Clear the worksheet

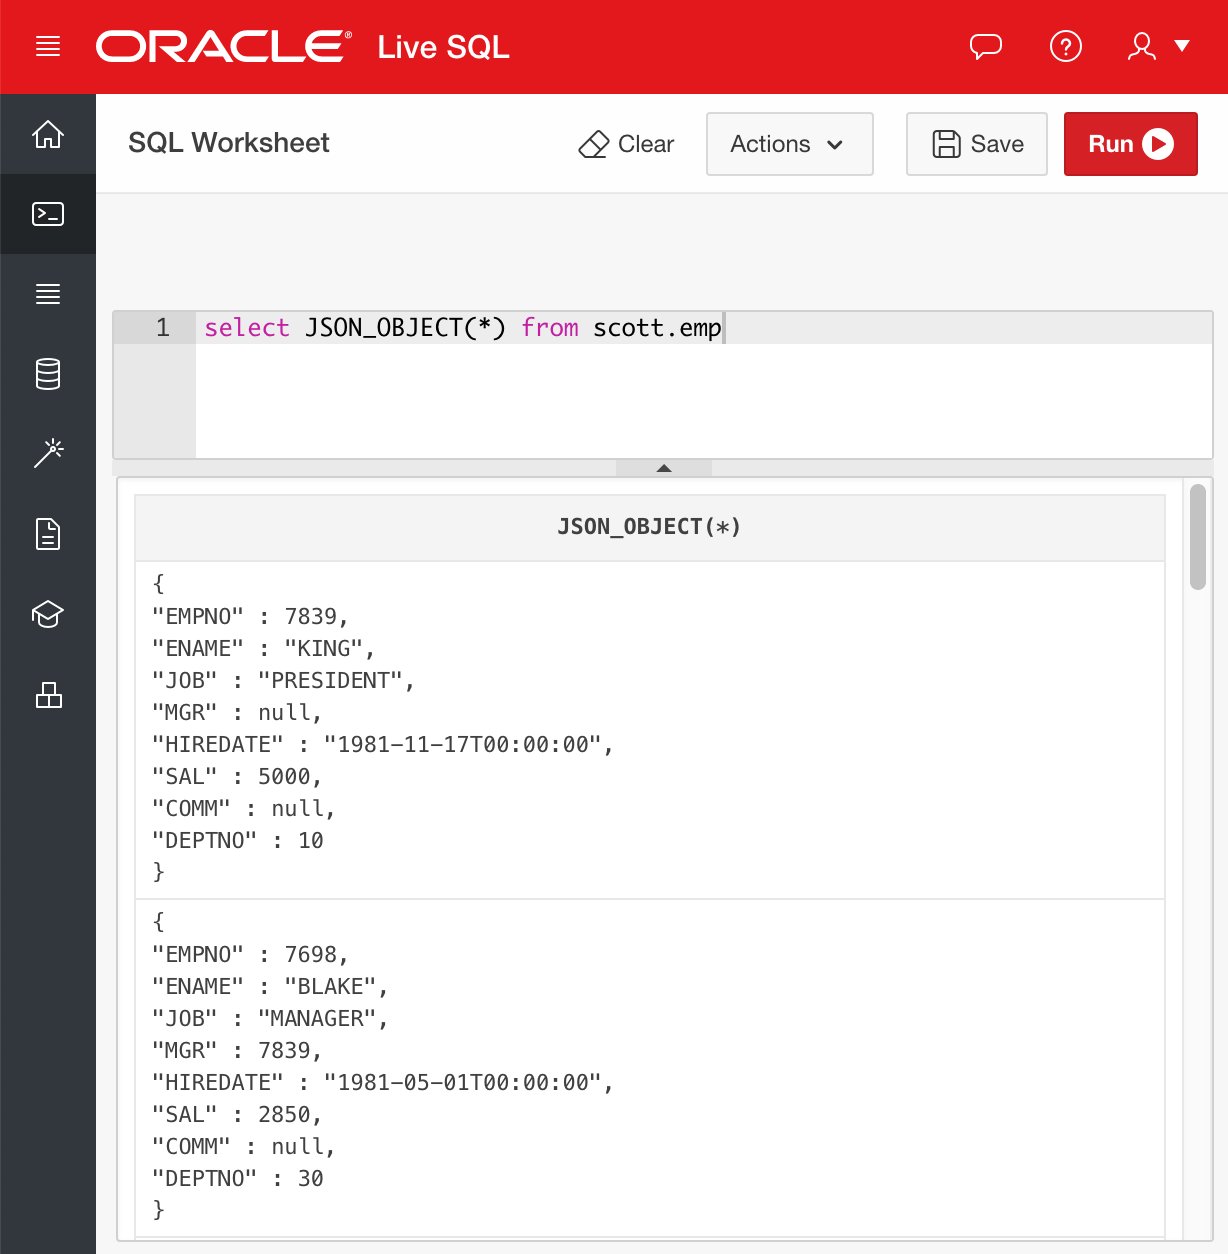(x=627, y=144)
